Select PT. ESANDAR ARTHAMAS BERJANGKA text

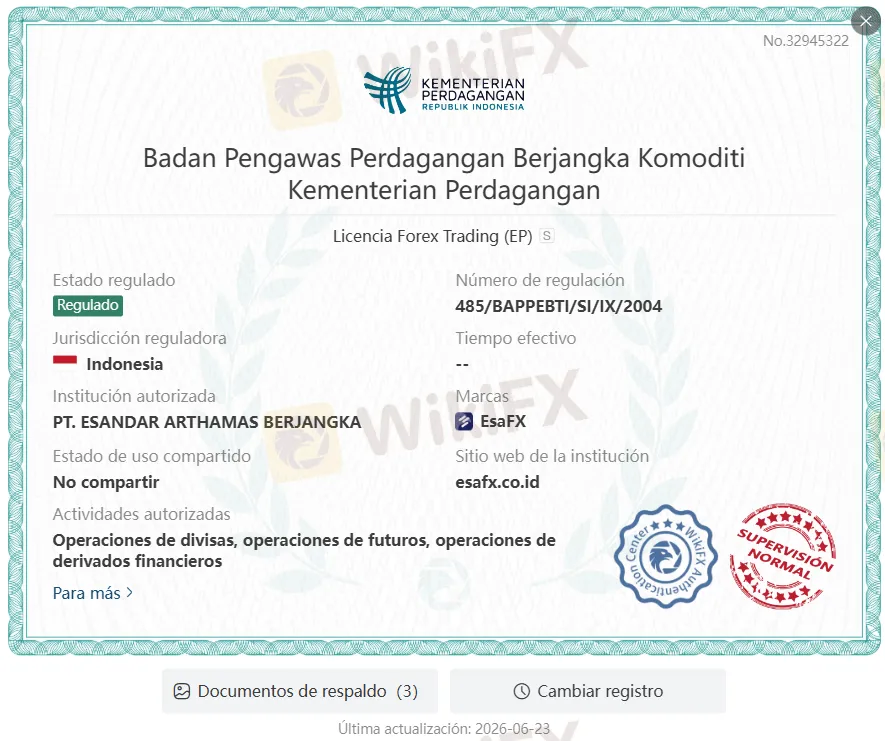207,422
